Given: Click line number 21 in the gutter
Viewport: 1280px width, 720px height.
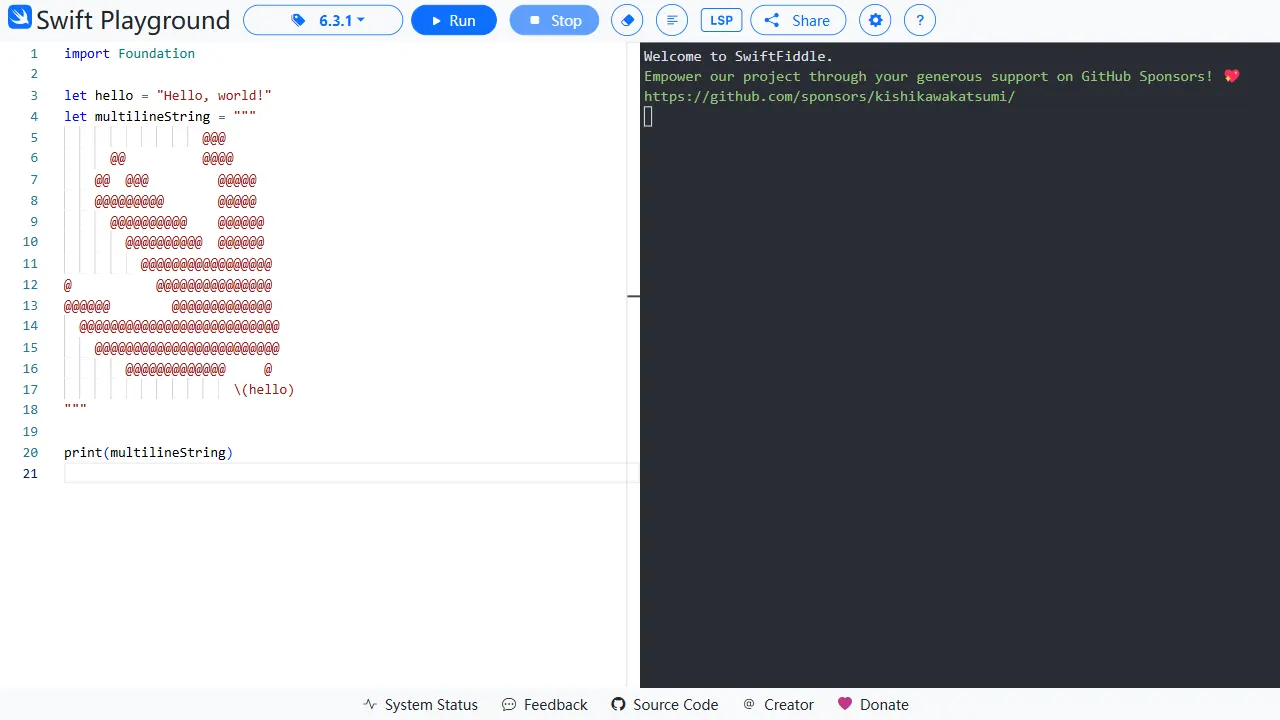Looking at the screenshot, I should tap(30, 473).
